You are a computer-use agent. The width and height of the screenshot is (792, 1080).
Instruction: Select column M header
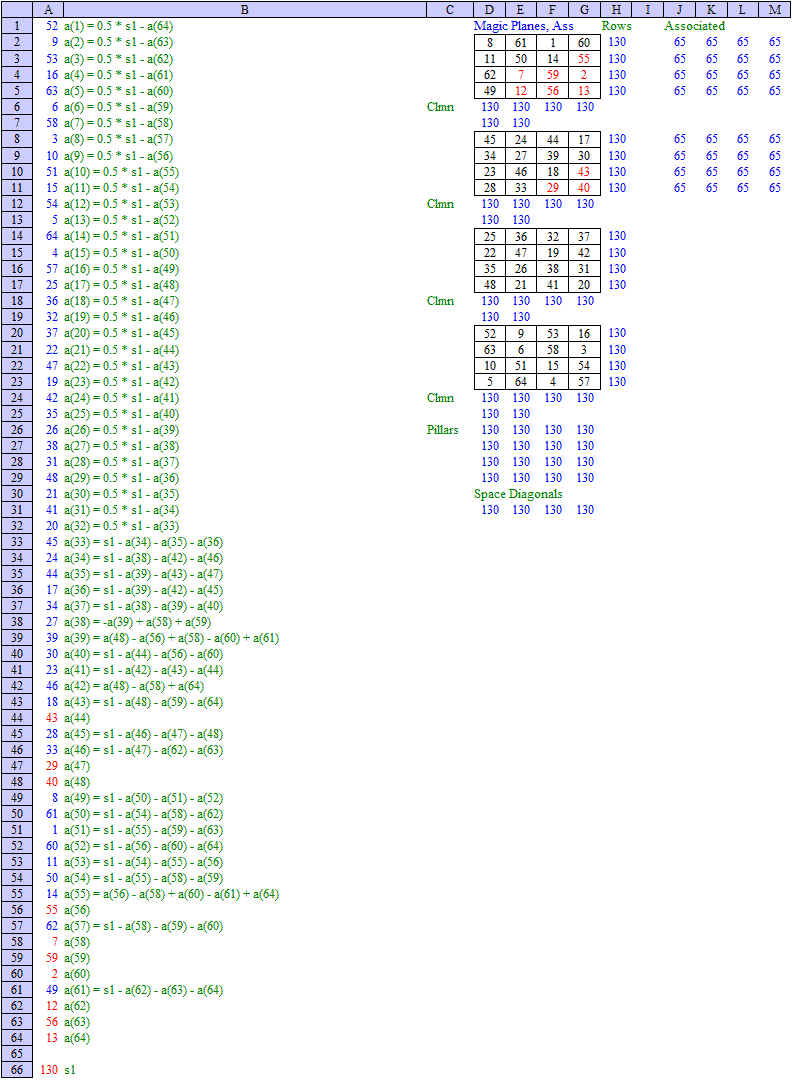775,10
